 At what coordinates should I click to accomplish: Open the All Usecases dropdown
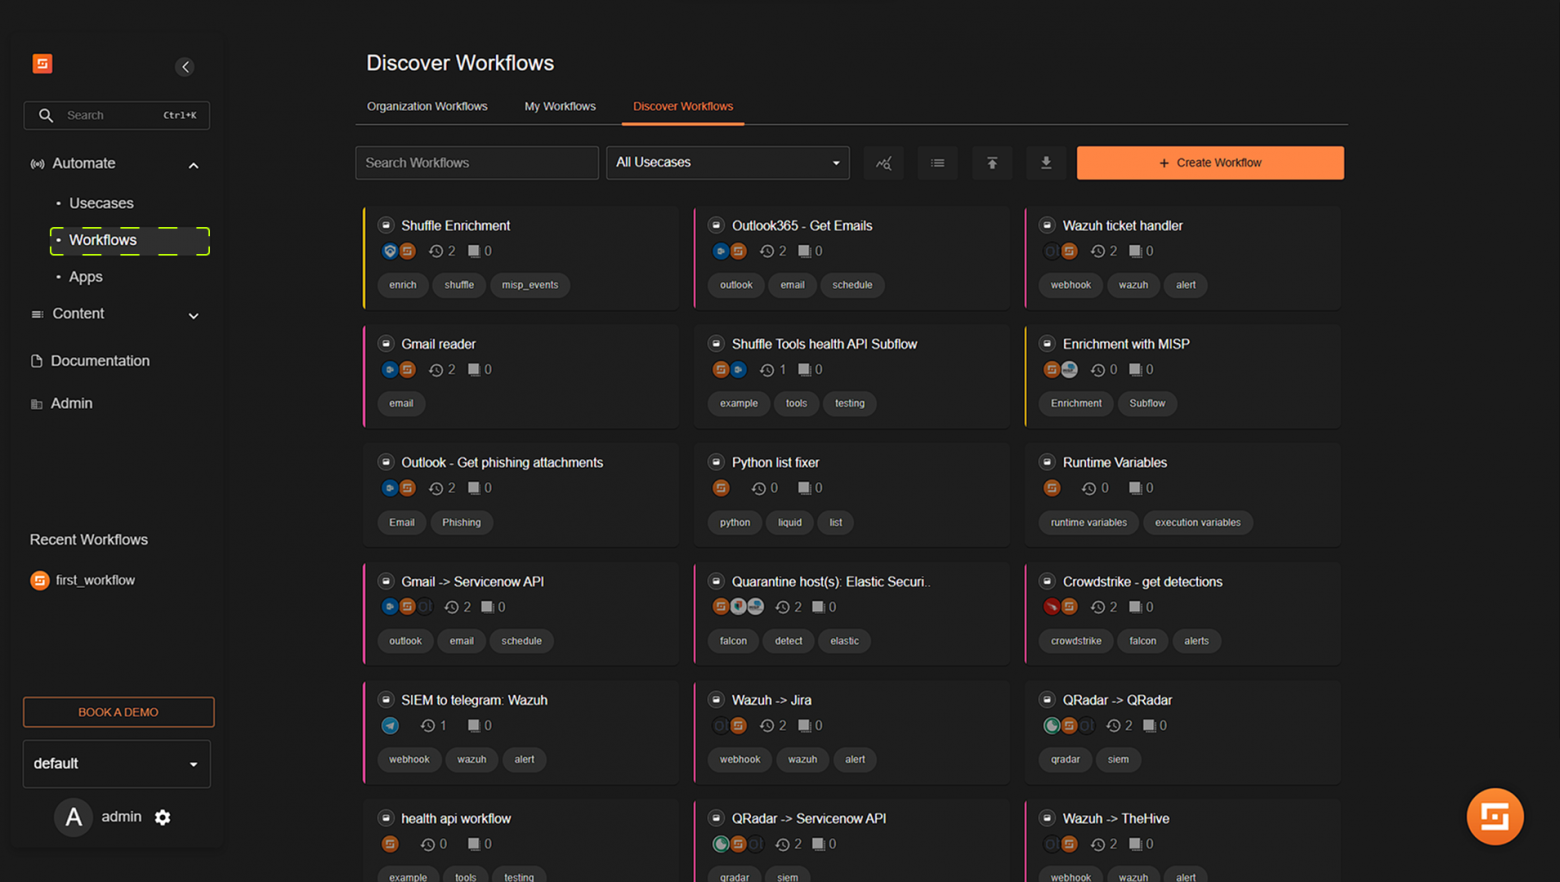click(x=727, y=162)
